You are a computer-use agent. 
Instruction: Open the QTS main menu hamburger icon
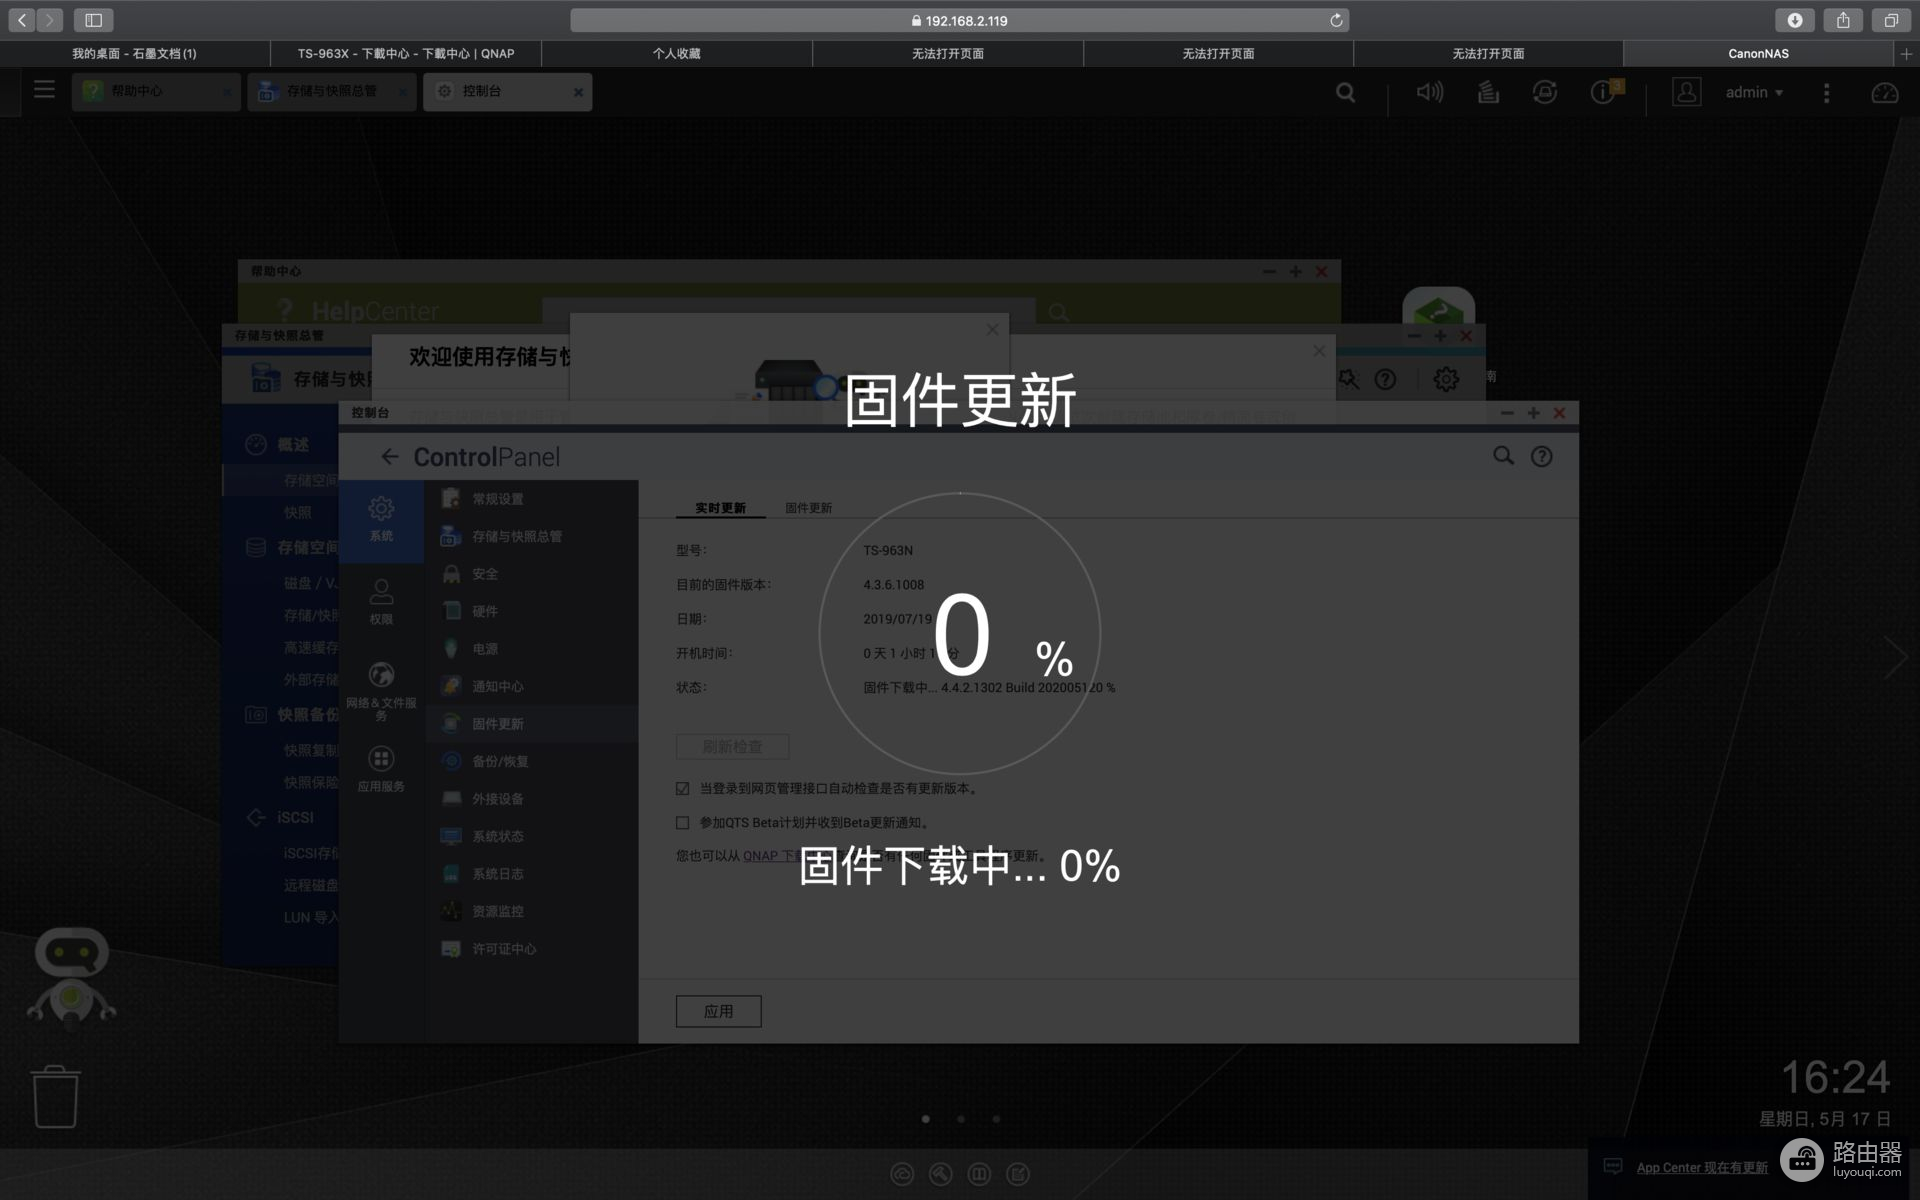point(44,90)
